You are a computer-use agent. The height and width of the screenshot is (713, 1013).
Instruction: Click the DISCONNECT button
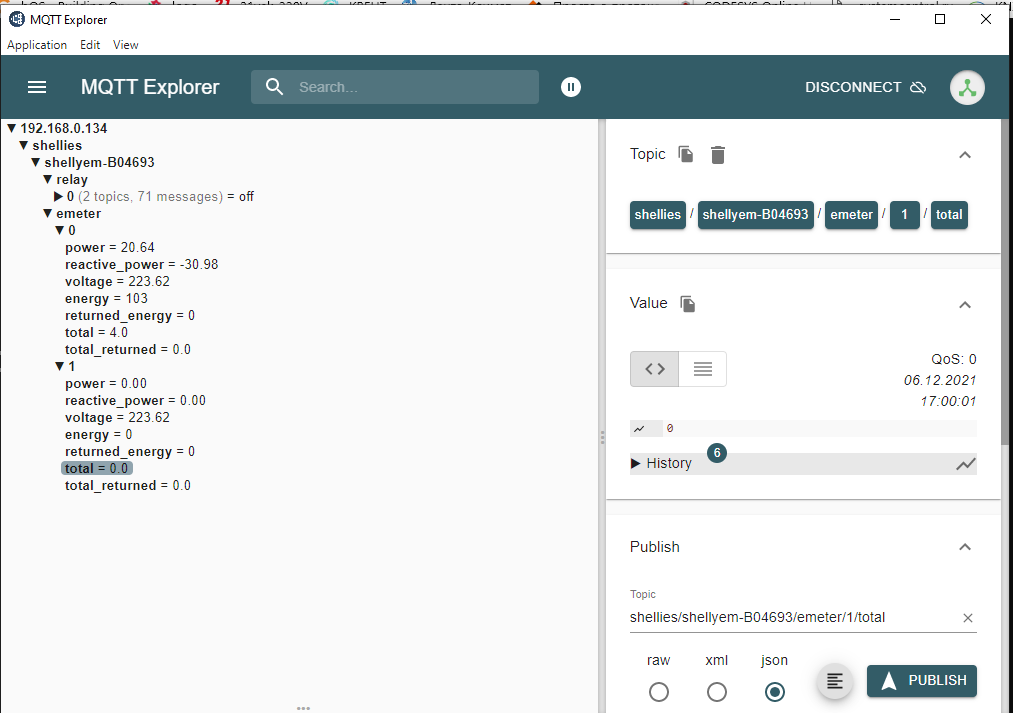(x=865, y=87)
